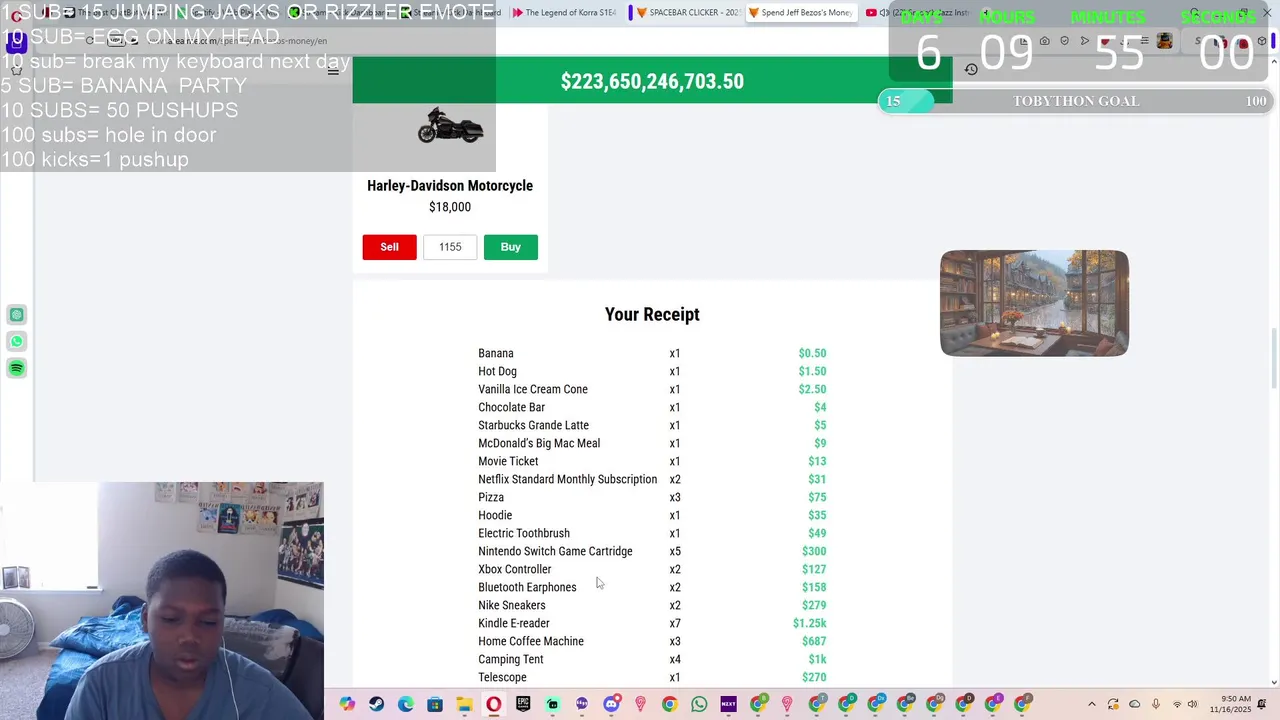Select the Spend Jeff Bezos's Money tab
Screen dimensions: 1280x720
(x=802, y=13)
